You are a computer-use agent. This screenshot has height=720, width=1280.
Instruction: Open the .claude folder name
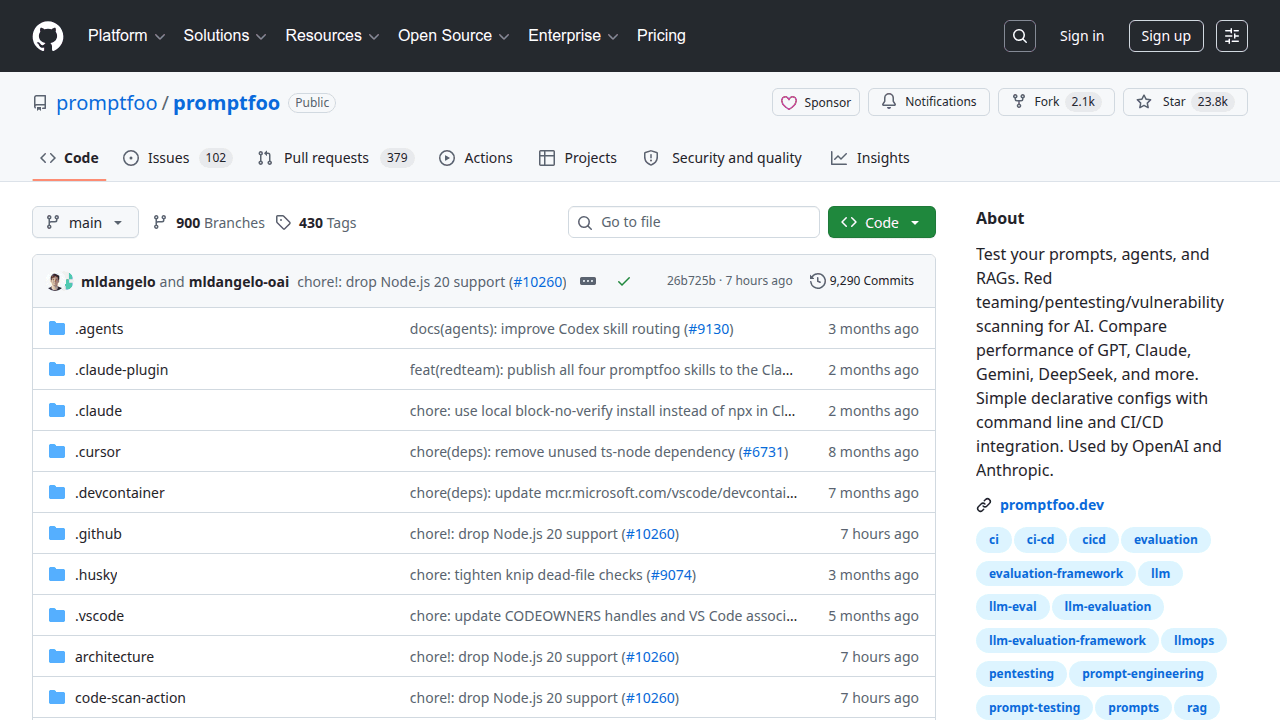pos(98,410)
